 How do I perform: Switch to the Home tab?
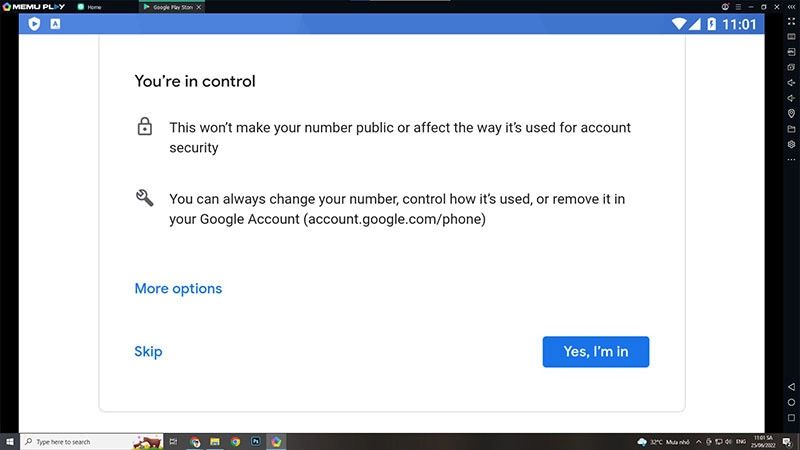pos(94,7)
